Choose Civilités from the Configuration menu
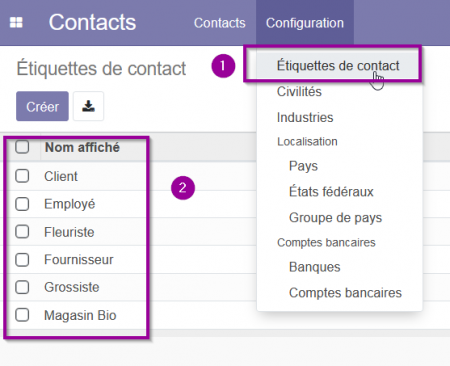 (x=299, y=91)
